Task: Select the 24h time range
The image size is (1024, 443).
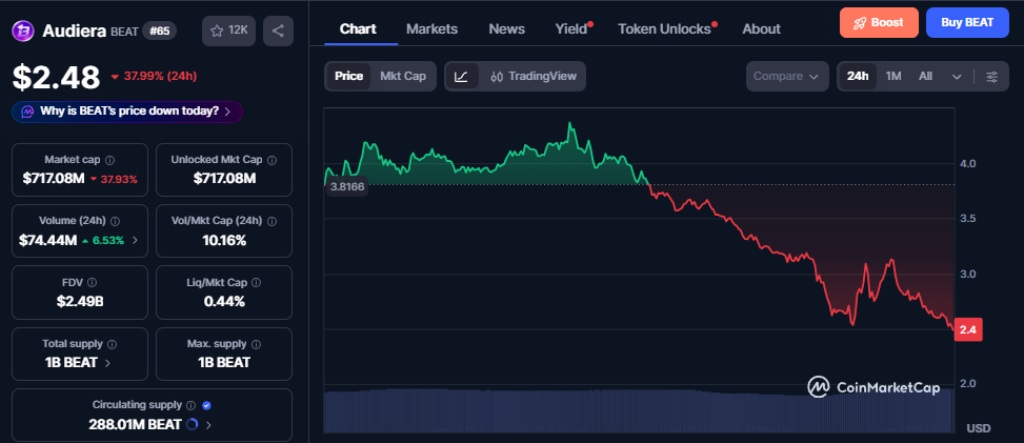Action: [857, 76]
